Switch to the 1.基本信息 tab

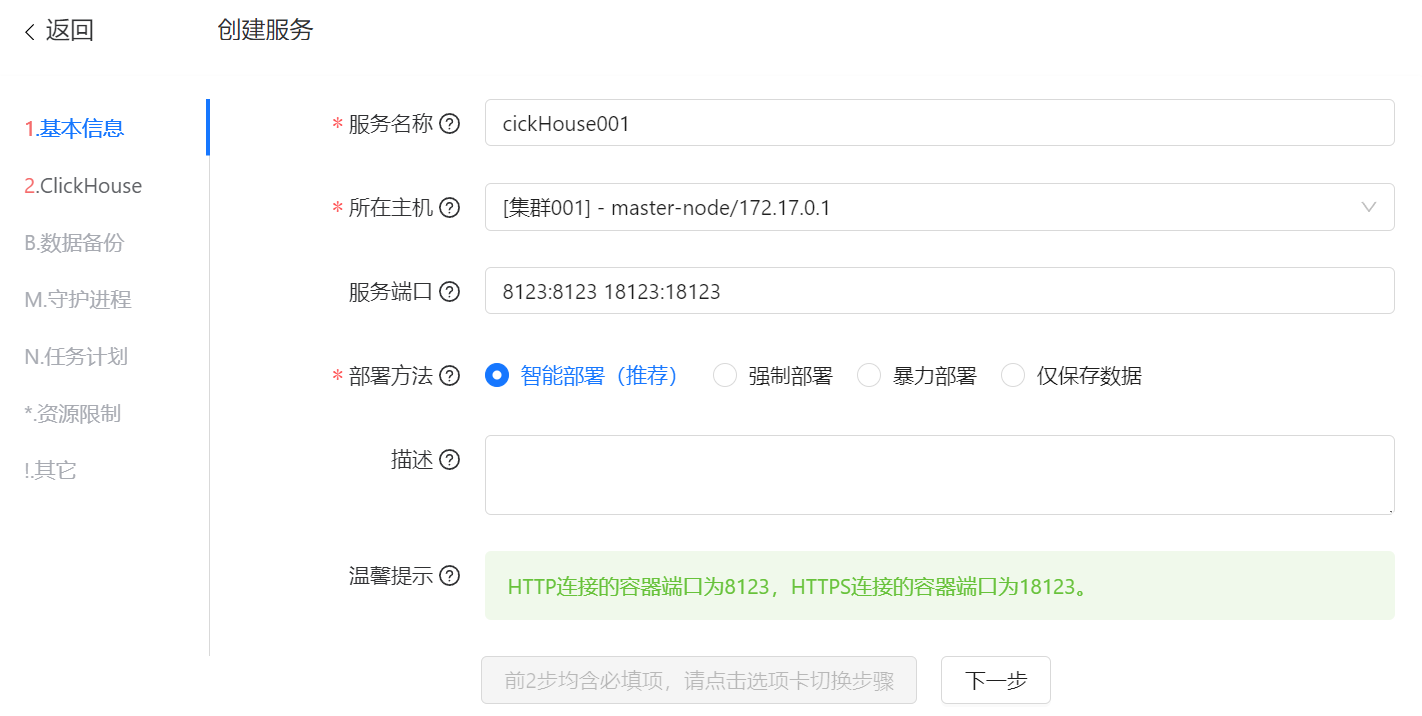click(x=74, y=128)
